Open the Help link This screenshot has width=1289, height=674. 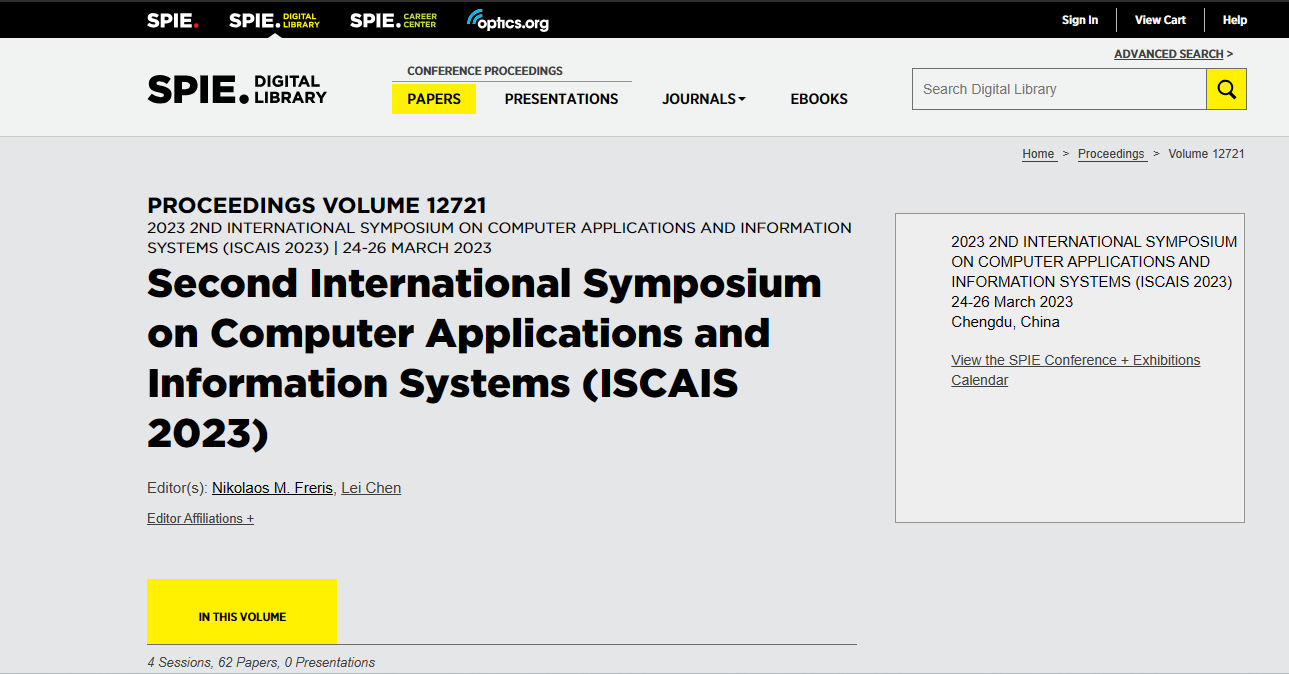[x=1235, y=20]
